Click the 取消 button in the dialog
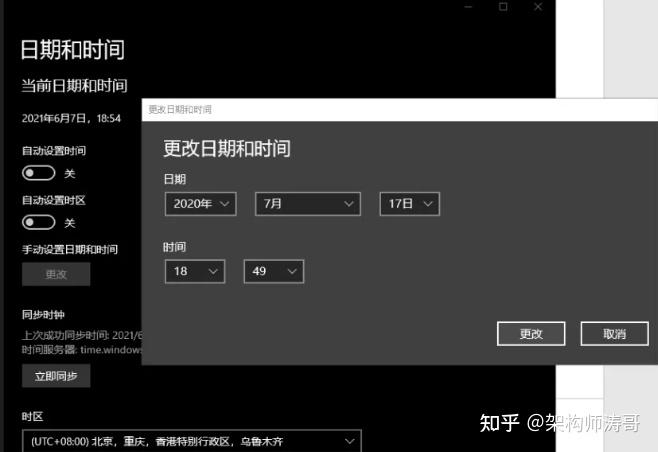Image resolution: width=658 pixels, height=452 pixels. (x=614, y=334)
